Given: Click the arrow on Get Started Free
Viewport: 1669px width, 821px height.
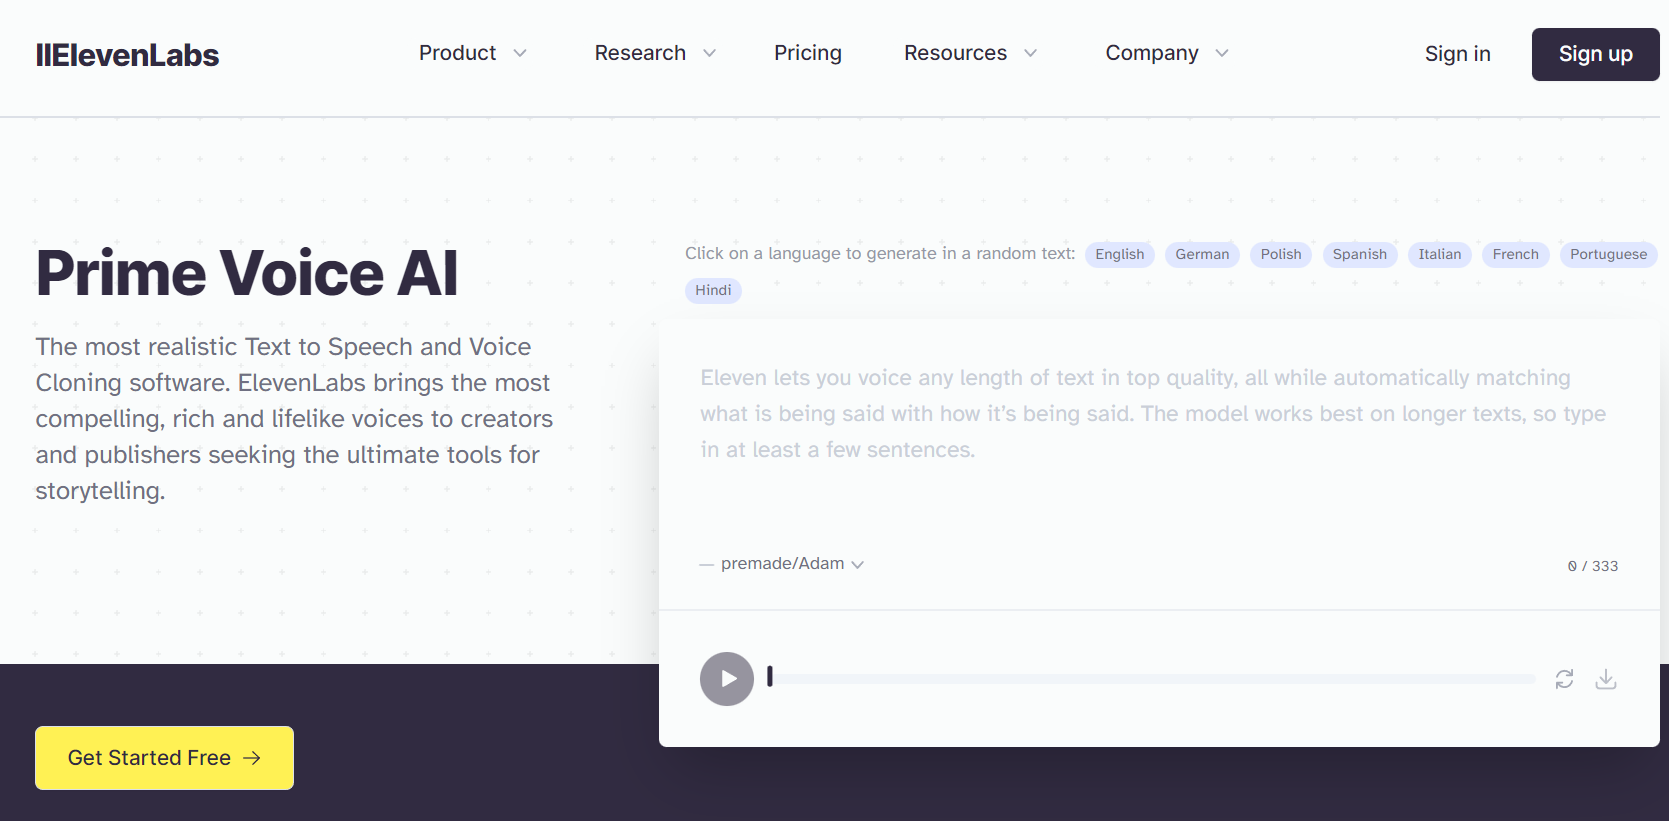Looking at the screenshot, I should point(252,758).
